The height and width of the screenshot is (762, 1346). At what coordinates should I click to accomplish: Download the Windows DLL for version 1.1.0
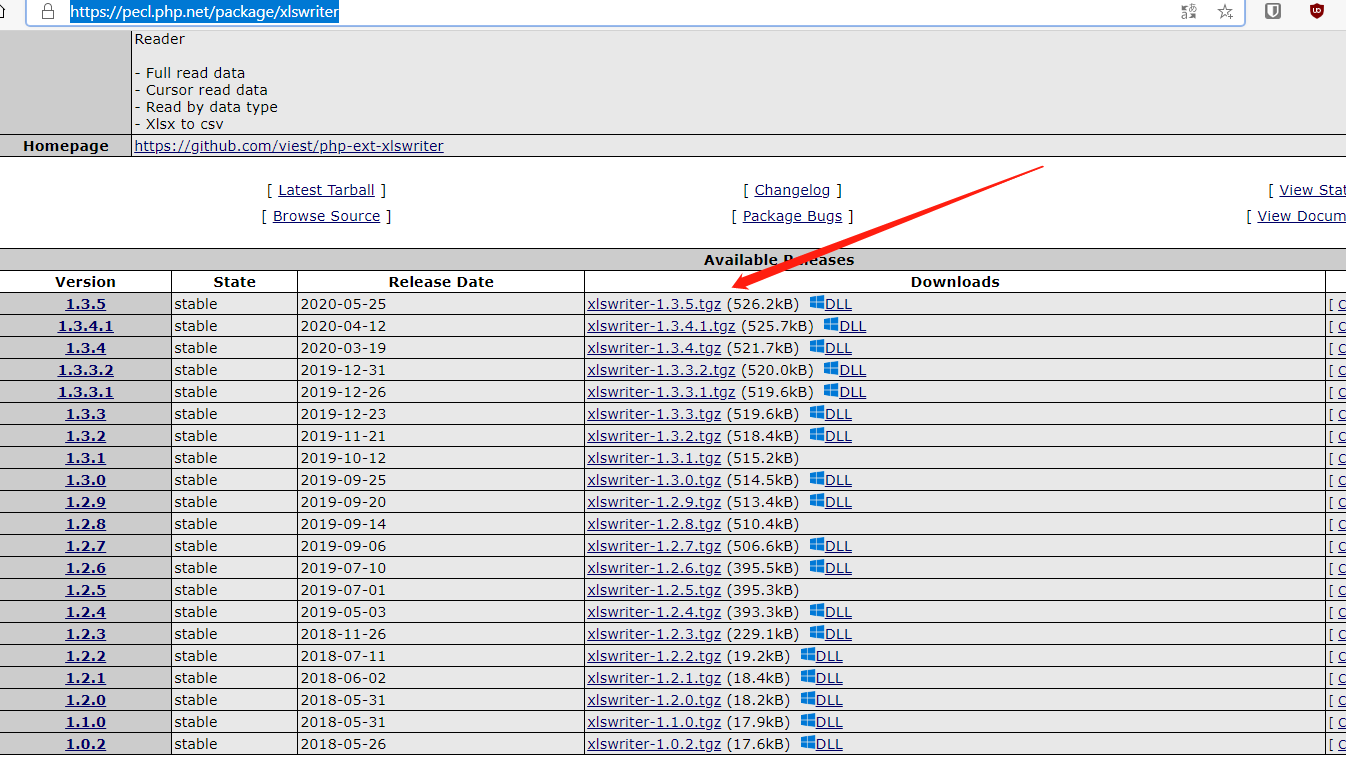pyautogui.click(x=822, y=722)
